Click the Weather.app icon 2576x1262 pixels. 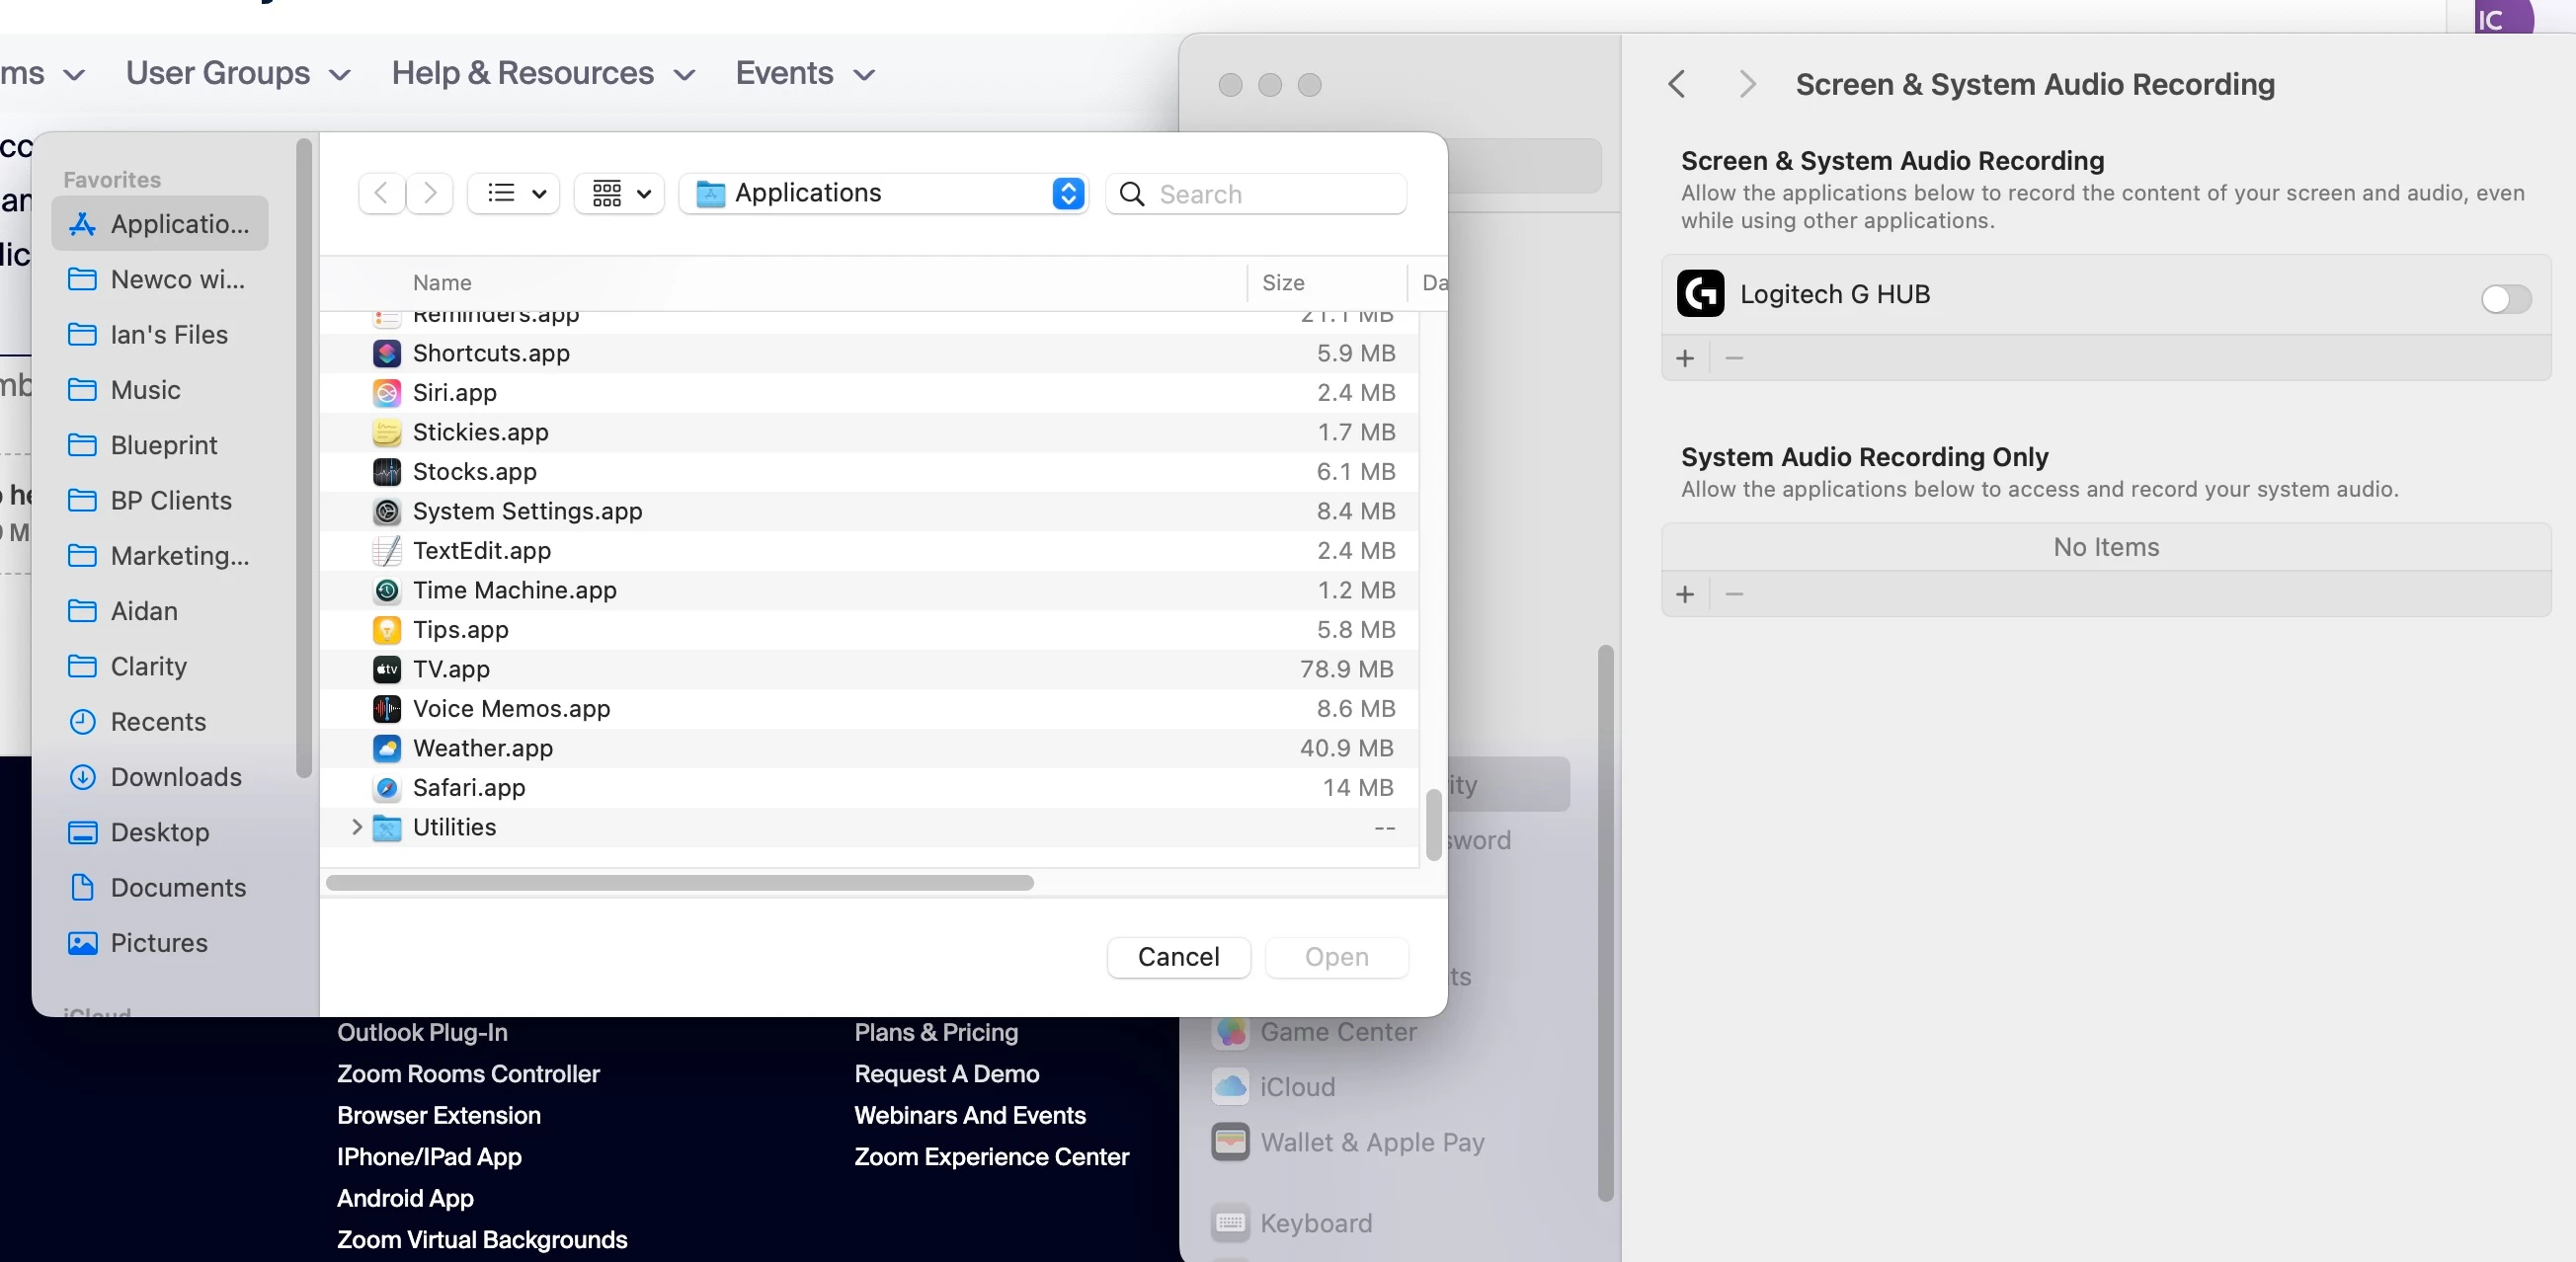point(387,748)
